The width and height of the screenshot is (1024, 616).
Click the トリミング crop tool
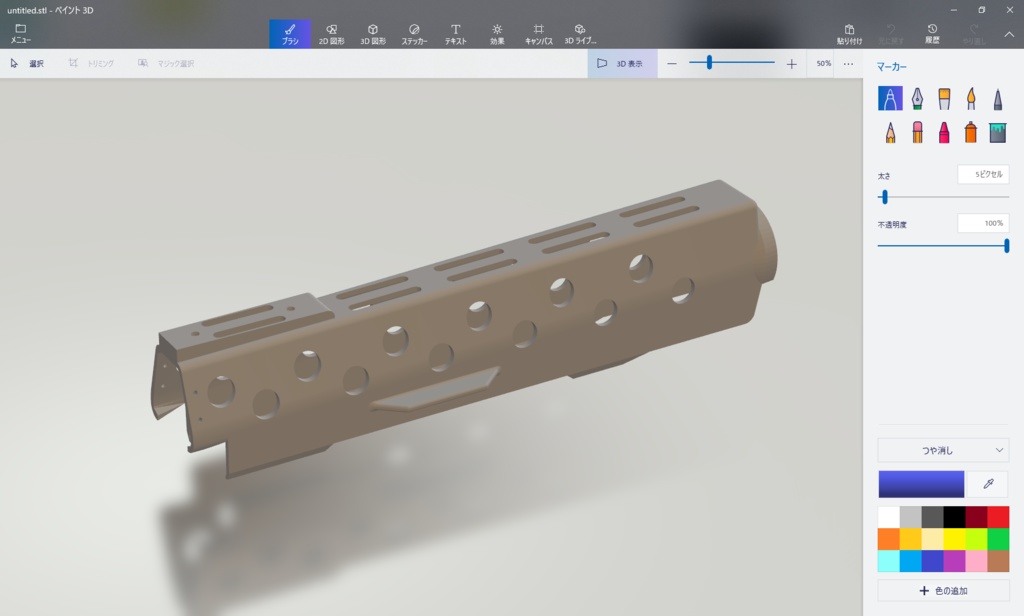(x=91, y=63)
